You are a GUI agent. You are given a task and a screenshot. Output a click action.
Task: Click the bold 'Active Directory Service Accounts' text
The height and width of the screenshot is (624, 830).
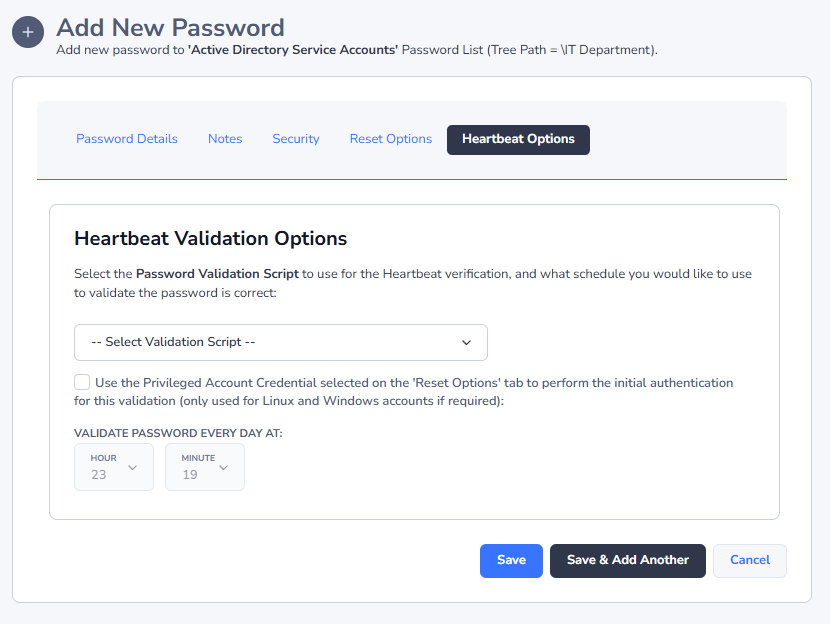click(x=293, y=49)
